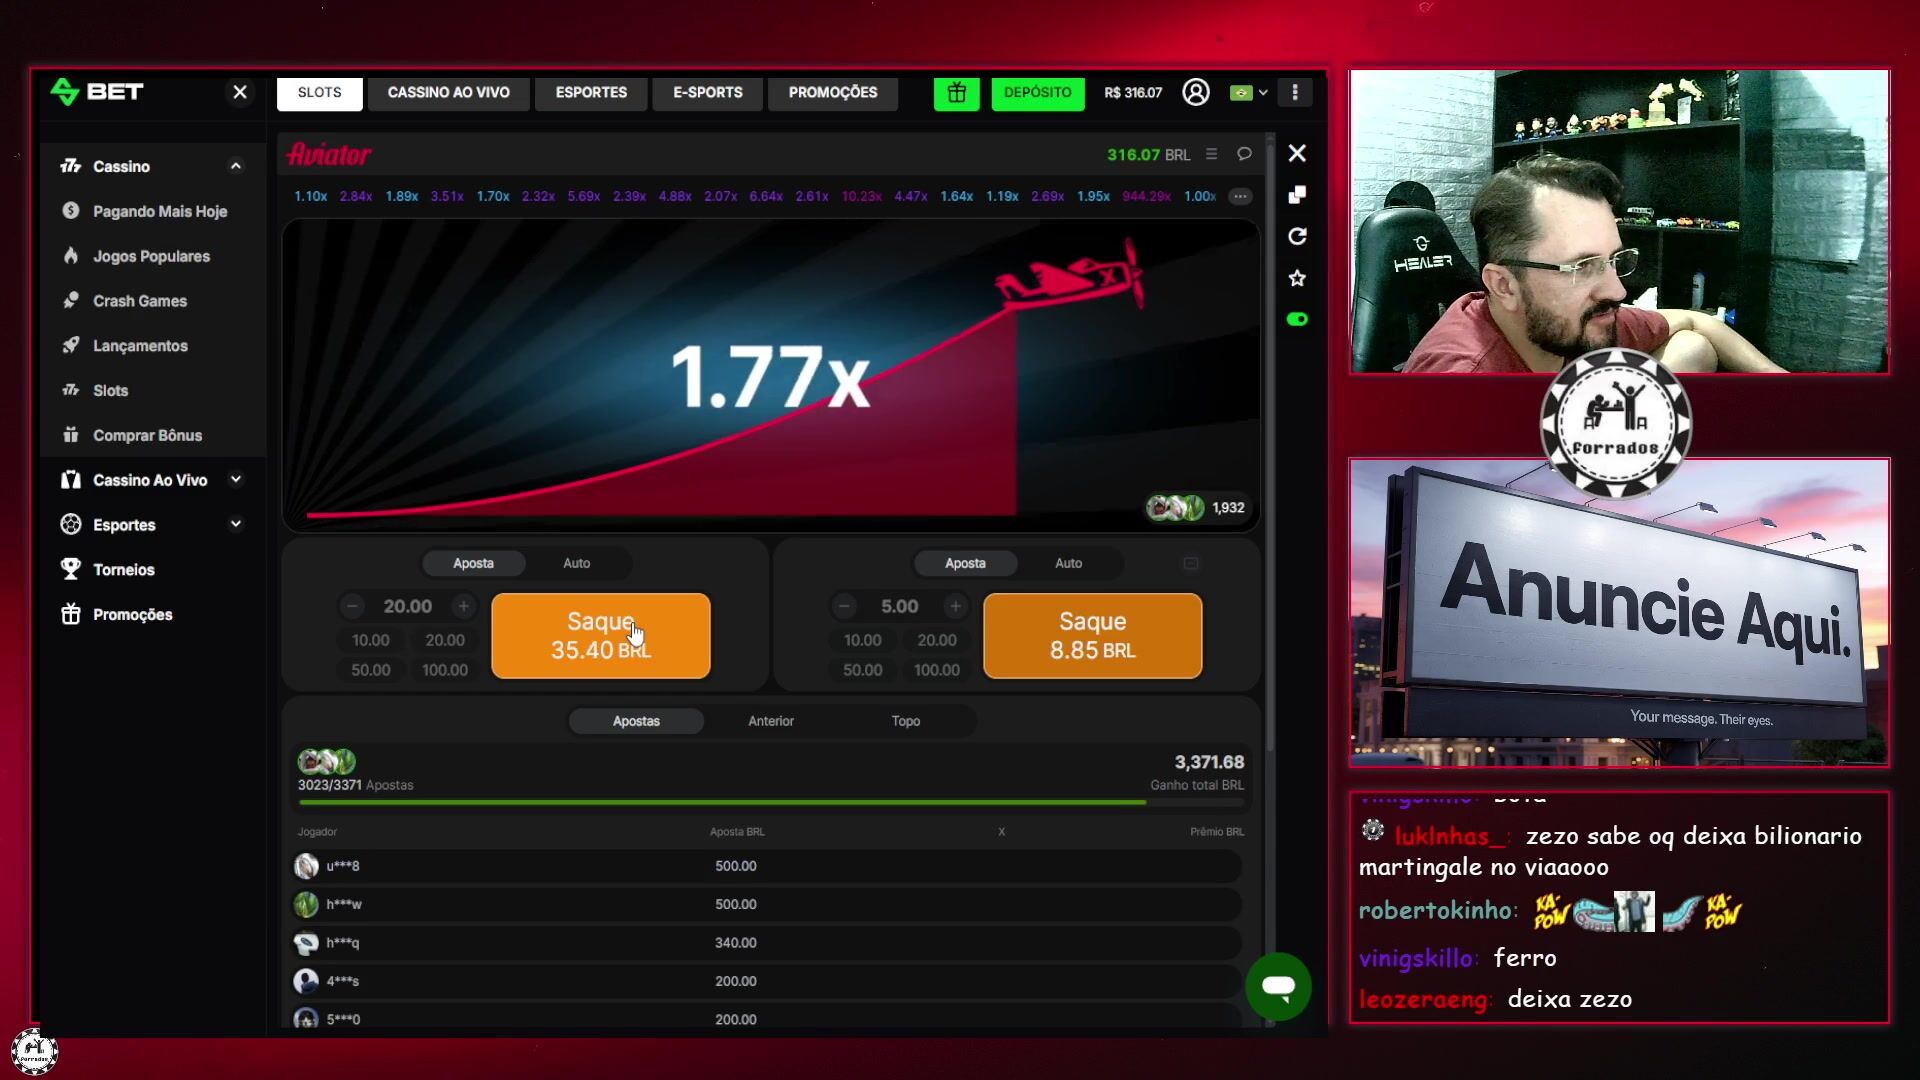Image resolution: width=1920 pixels, height=1080 pixels.
Task: Open the Aviator chat bubble icon
Action: (x=1244, y=154)
